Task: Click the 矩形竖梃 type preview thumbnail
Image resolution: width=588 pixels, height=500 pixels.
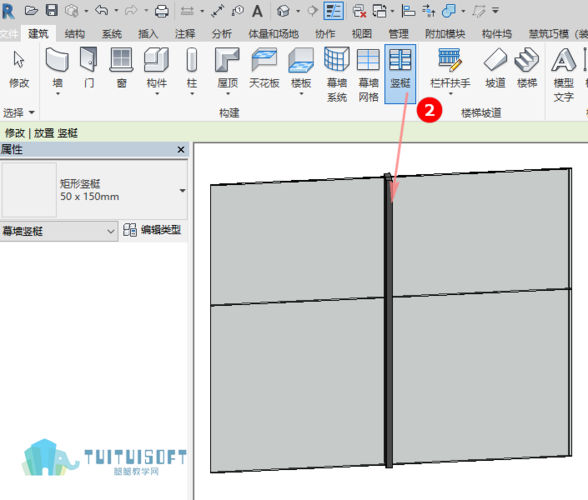Action: [29, 190]
